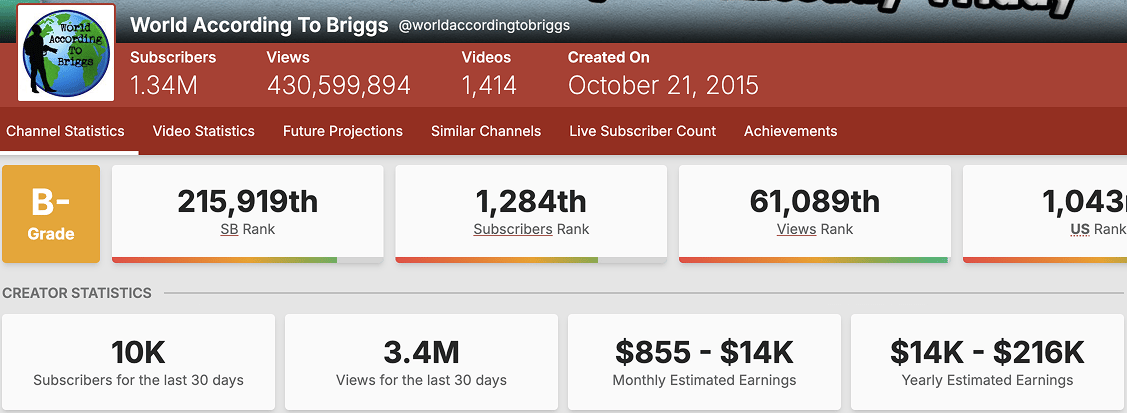Click the 1,284th subscribers rank value
Image resolution: width=1127 pixels, height=413 pixels.
coord(531,202)
